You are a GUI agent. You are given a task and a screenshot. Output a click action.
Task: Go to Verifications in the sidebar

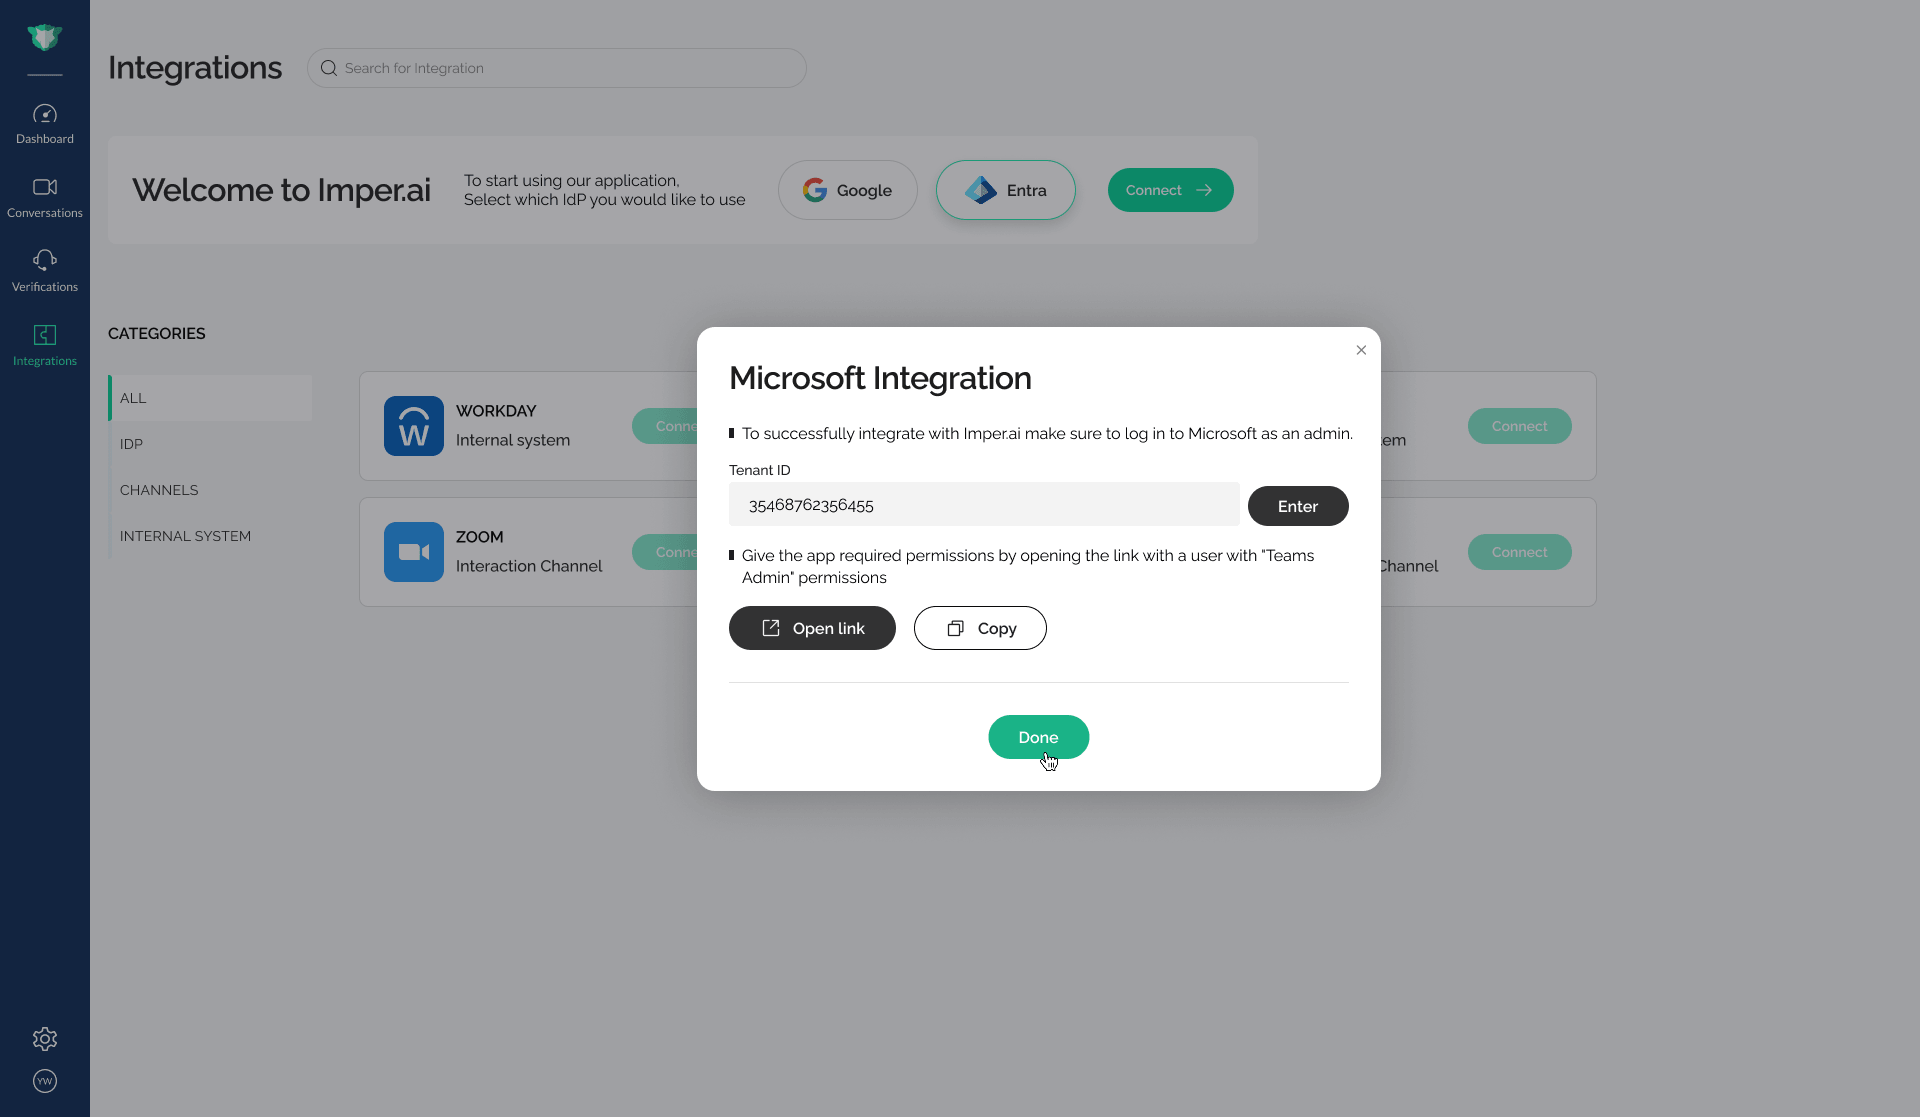pos(44,270)
